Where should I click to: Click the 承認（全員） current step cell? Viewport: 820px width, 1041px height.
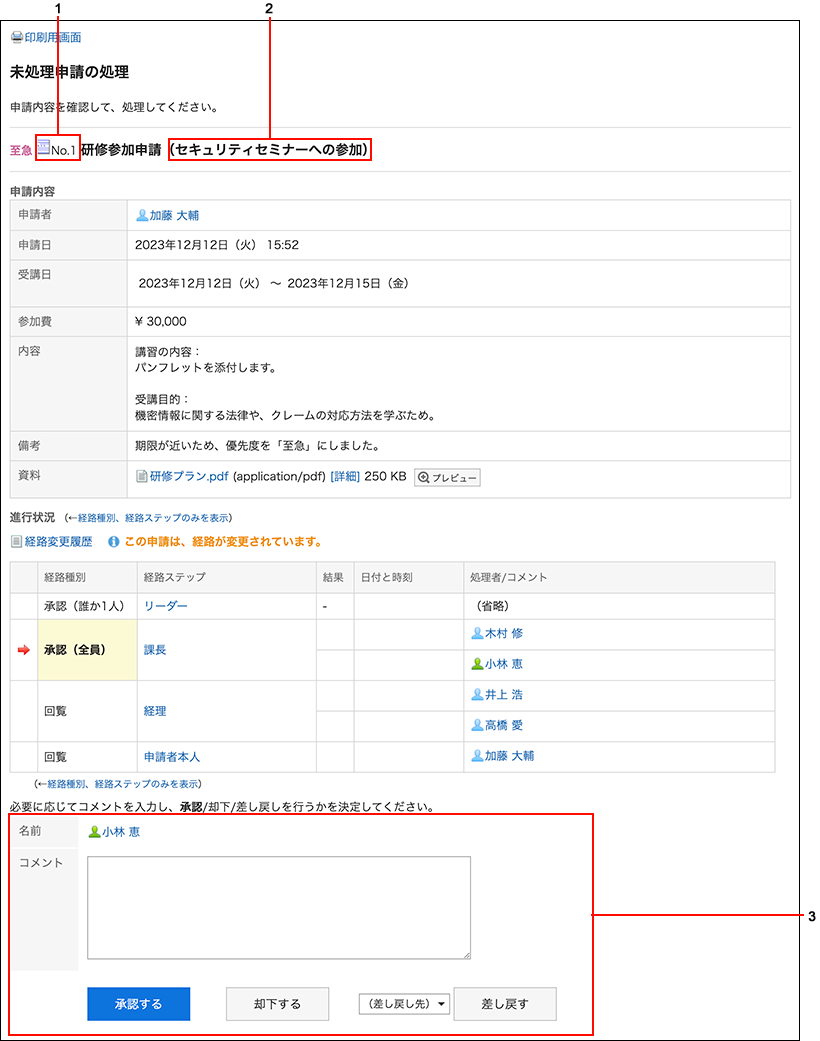tap(88, 650)
